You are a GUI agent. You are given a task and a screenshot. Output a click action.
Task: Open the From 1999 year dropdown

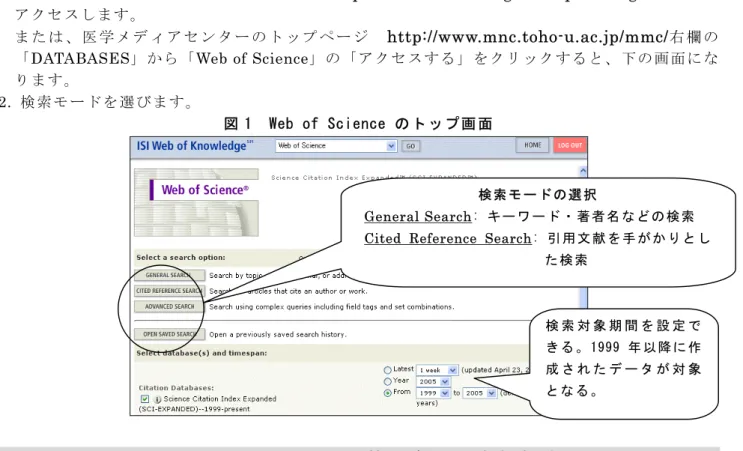click(x=433, y=393)
